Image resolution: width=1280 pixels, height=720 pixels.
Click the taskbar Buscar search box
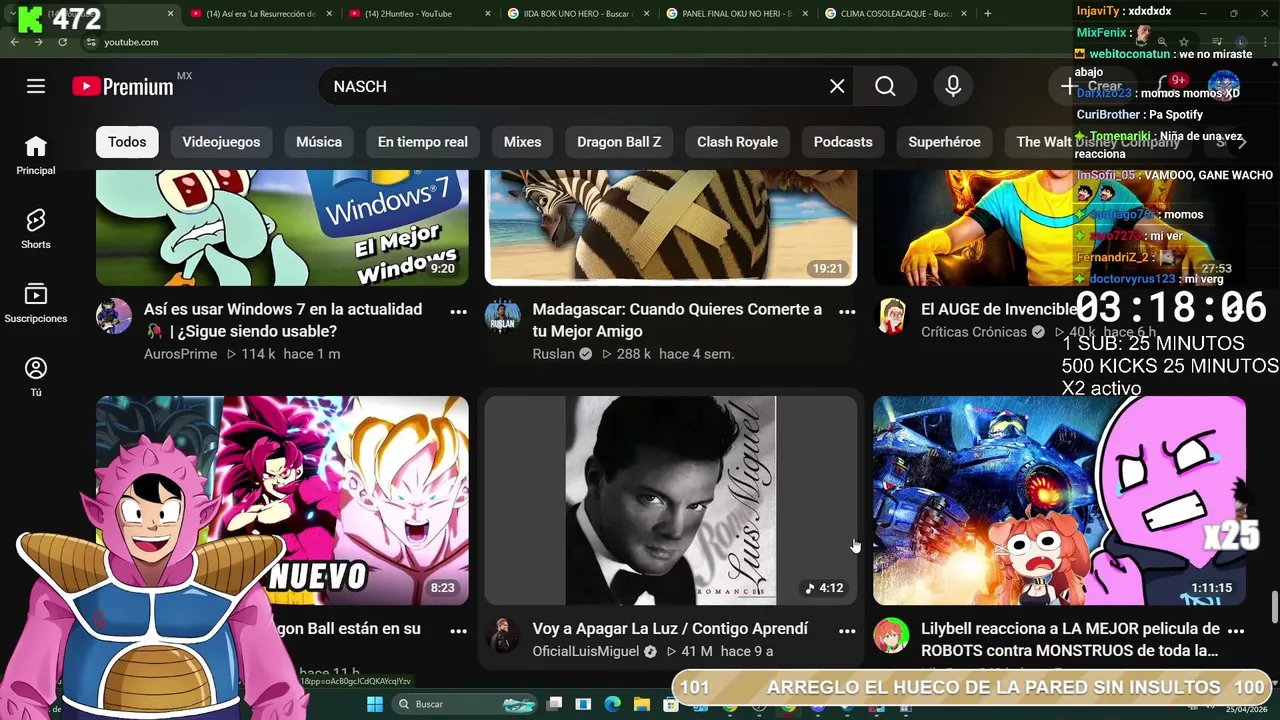(465, 704)
